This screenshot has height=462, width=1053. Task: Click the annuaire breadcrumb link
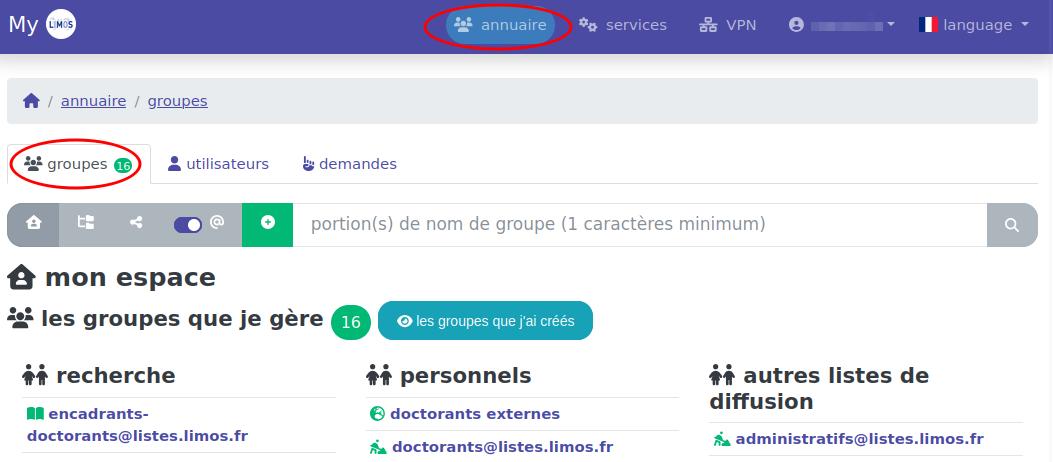tap(93, 101)
